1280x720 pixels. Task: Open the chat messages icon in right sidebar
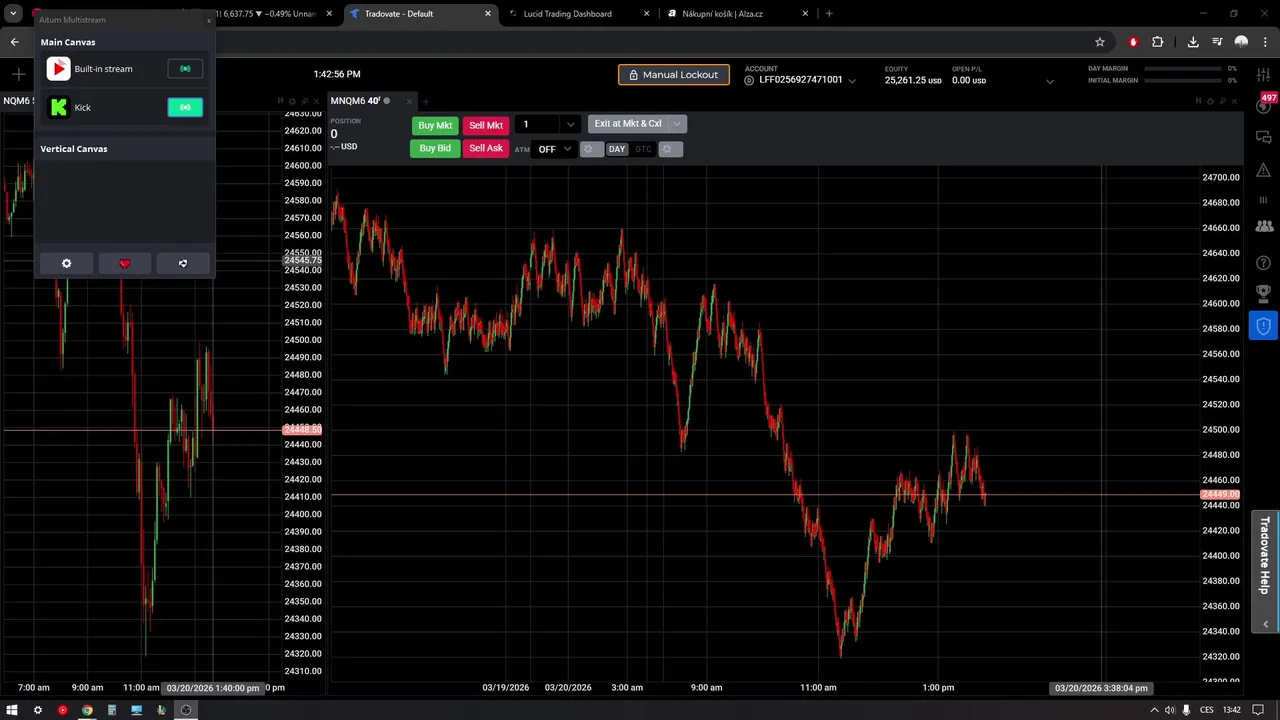click(x=1264, y=137)
